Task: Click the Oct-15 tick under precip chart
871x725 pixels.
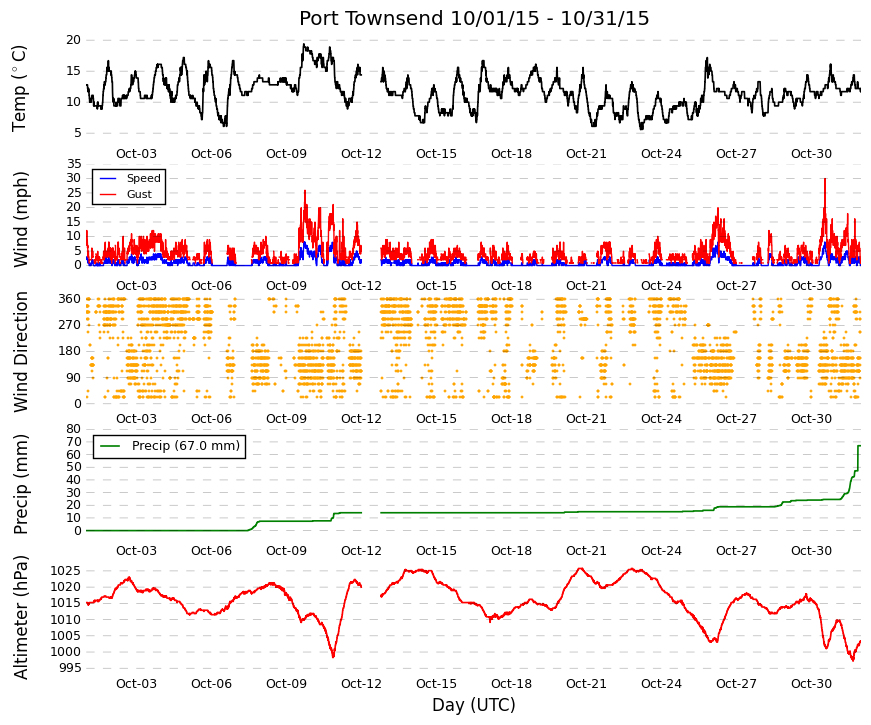Action: [x=436, y=551]
